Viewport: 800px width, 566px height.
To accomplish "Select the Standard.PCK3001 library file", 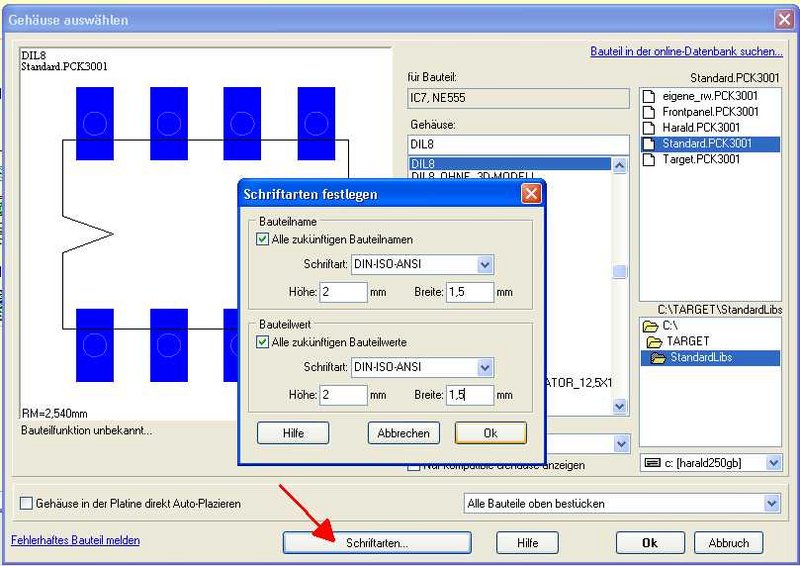I will point(706,143).
